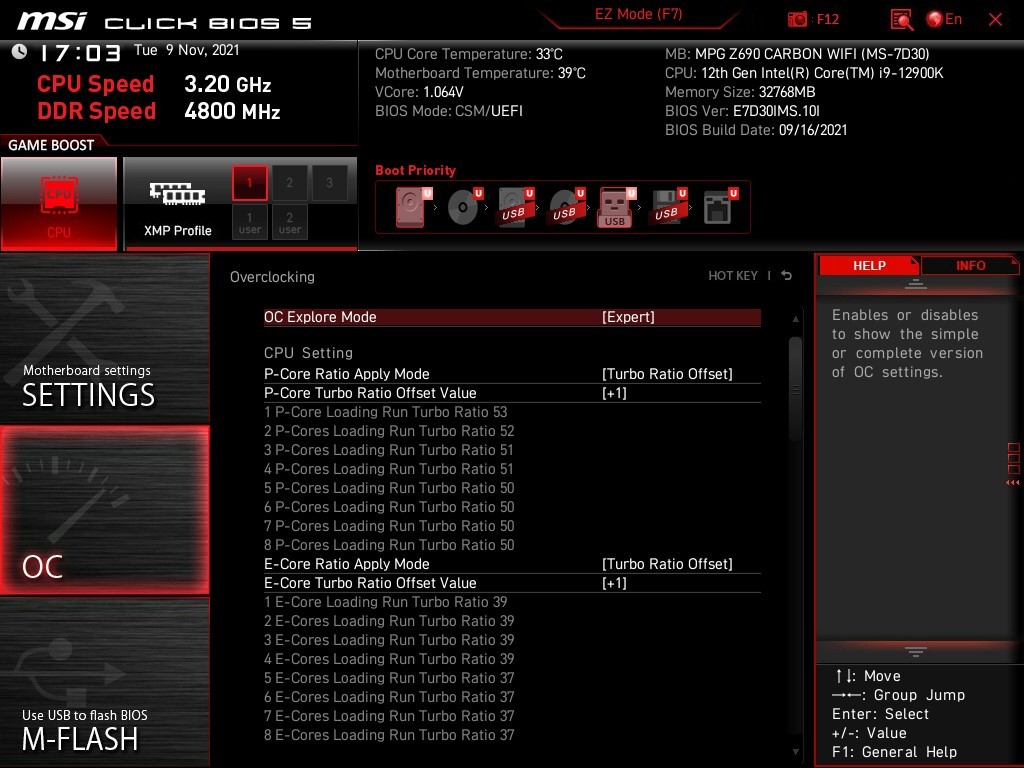This screenshot has height=768, width=1024.
Task: Click the USB key boot device icon
Action: [615, 207]
